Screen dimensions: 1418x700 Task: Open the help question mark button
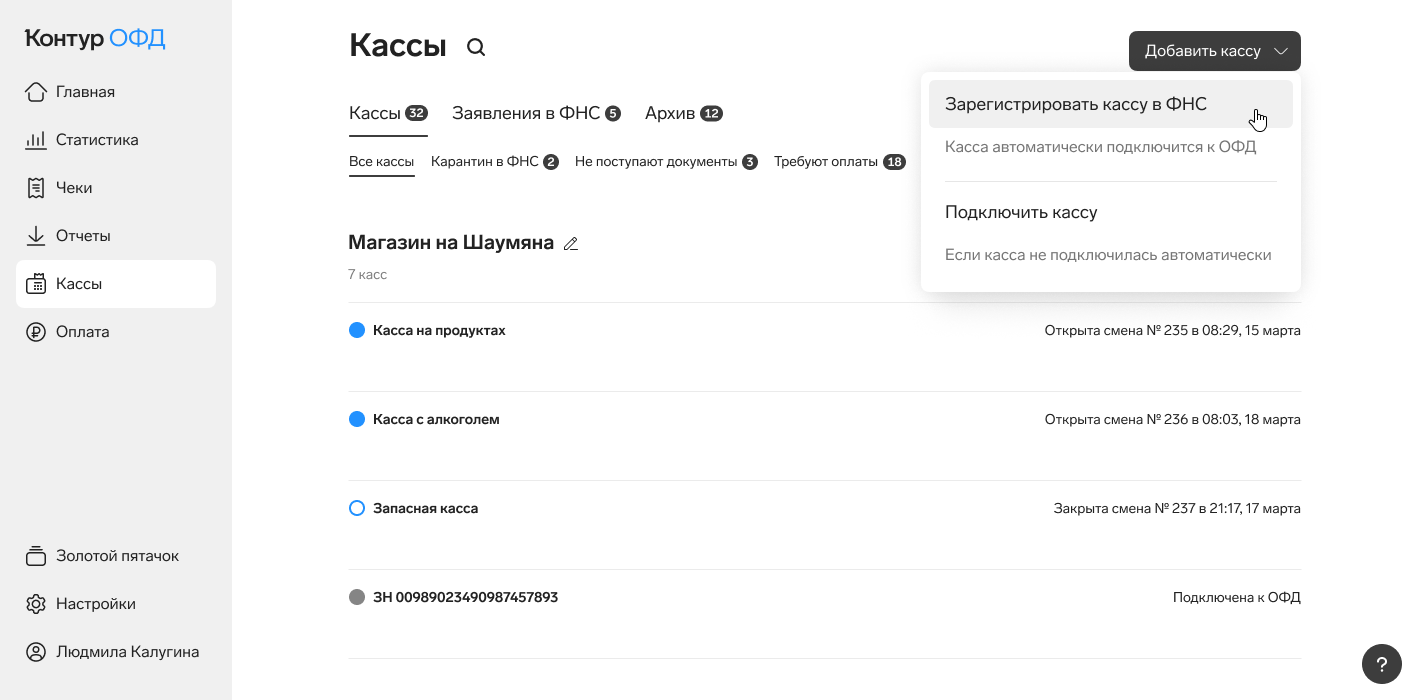[x=1381, y=664]
